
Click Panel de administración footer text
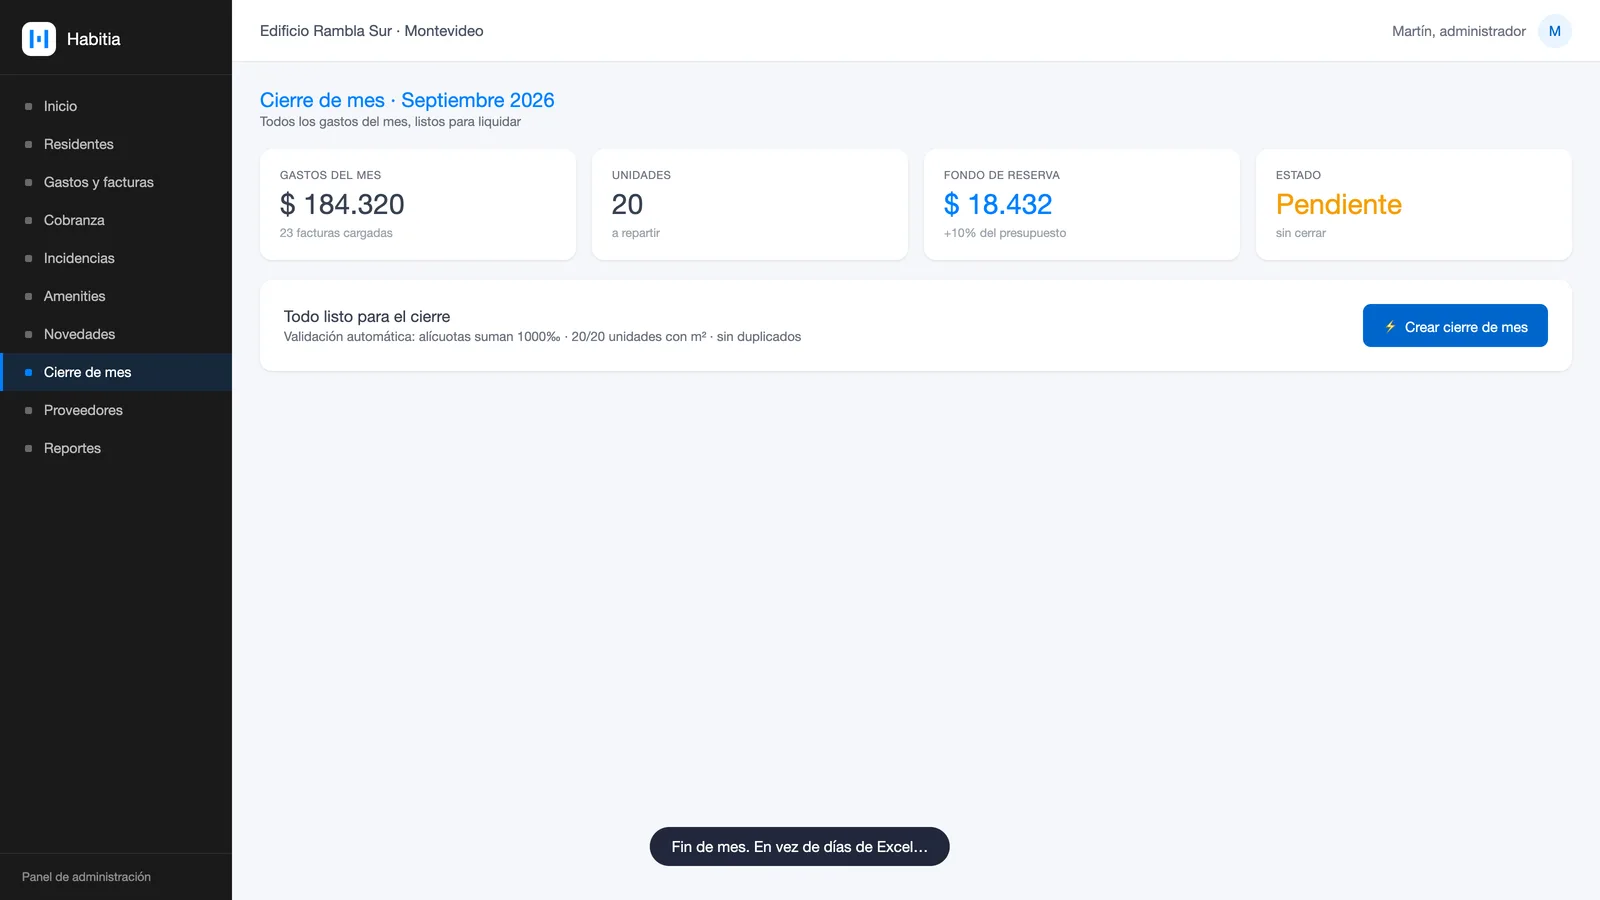click(86, 877)
